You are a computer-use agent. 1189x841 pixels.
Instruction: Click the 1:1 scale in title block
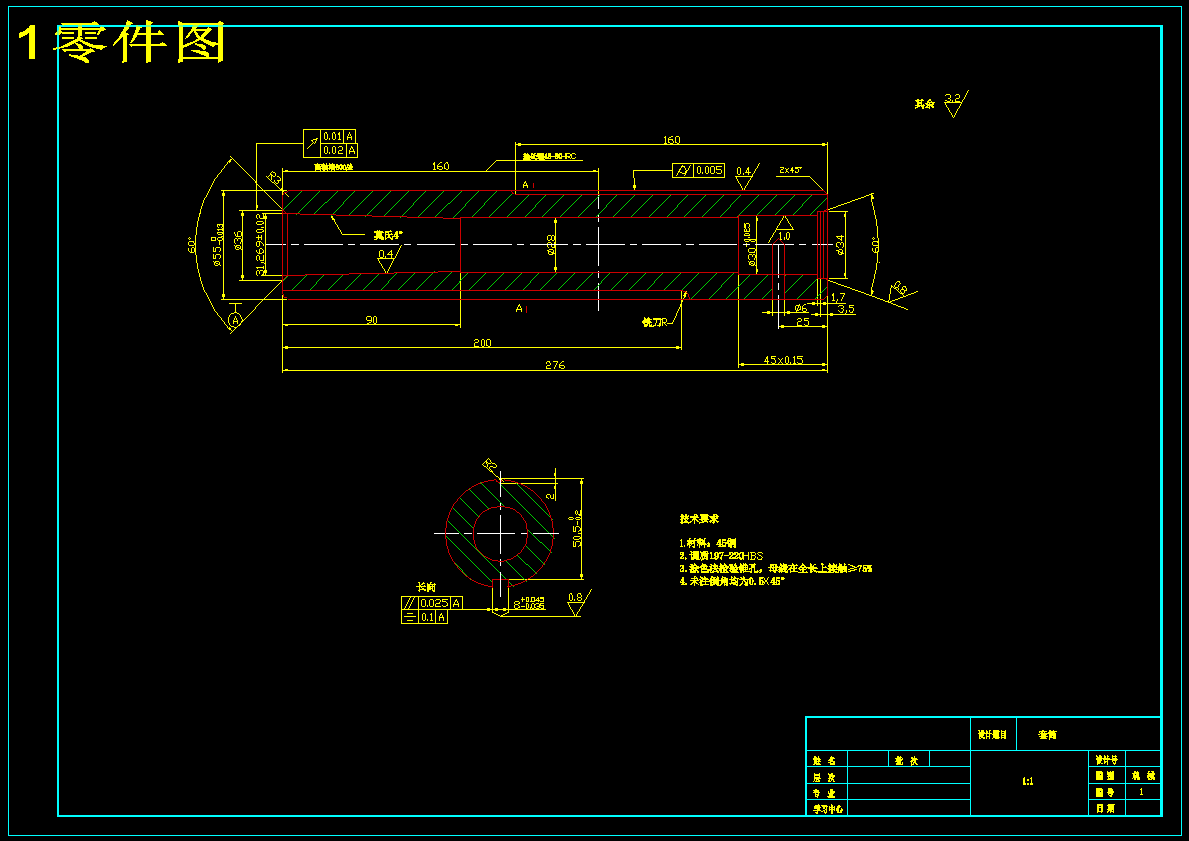click(x=1027, y=781)
